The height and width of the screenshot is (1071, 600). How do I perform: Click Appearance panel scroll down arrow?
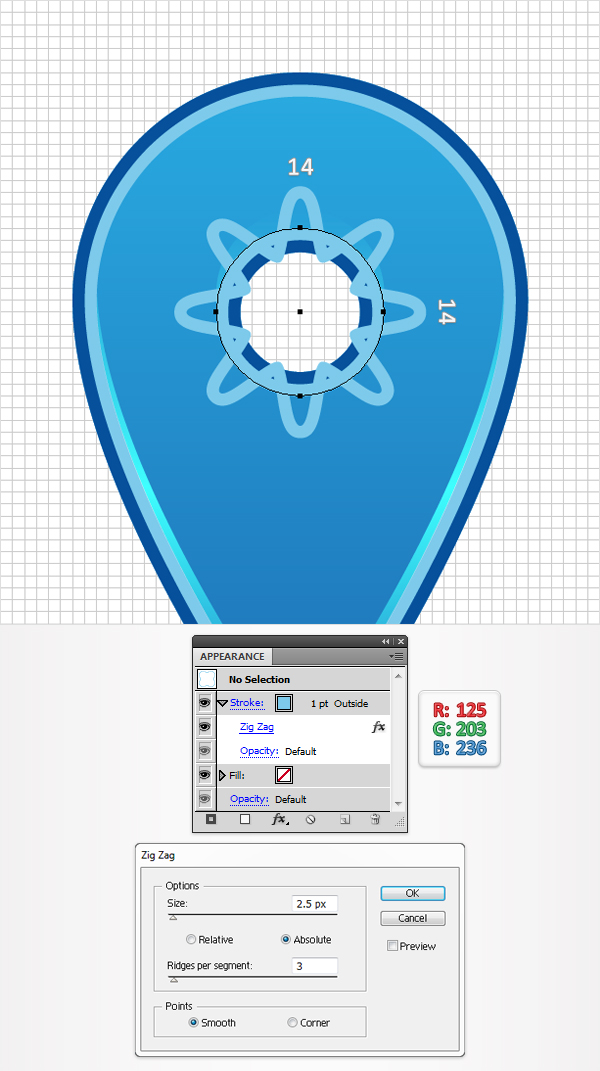coord(398,804)
